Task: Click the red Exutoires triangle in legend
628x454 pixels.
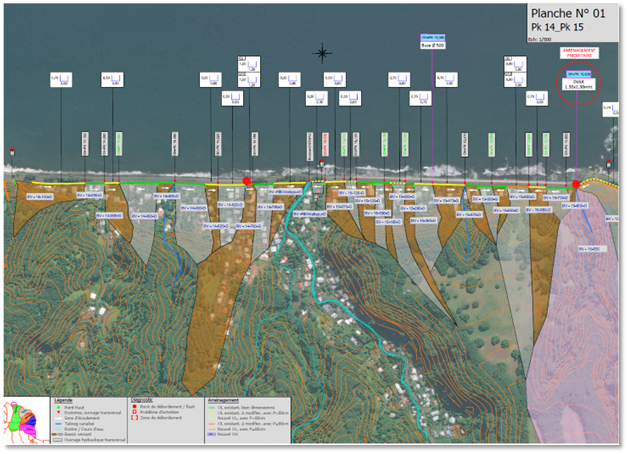Action: (x=58, y=412)
